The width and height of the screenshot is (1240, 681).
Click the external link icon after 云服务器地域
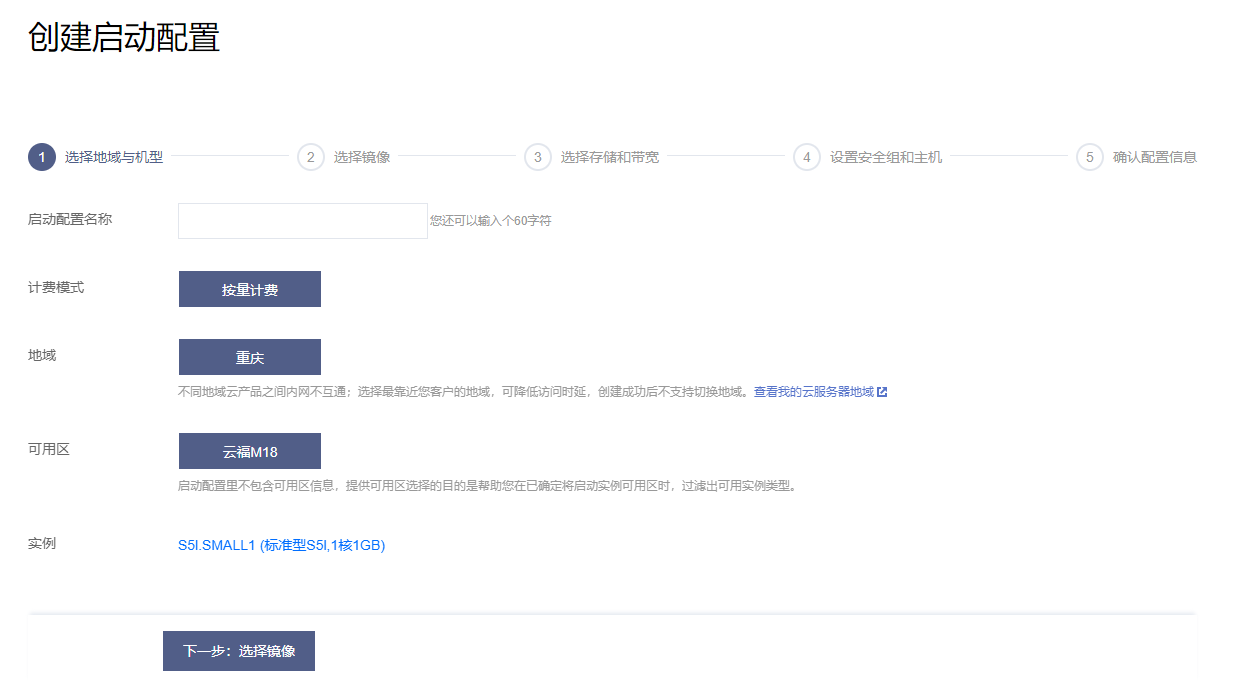pos(882,392)
